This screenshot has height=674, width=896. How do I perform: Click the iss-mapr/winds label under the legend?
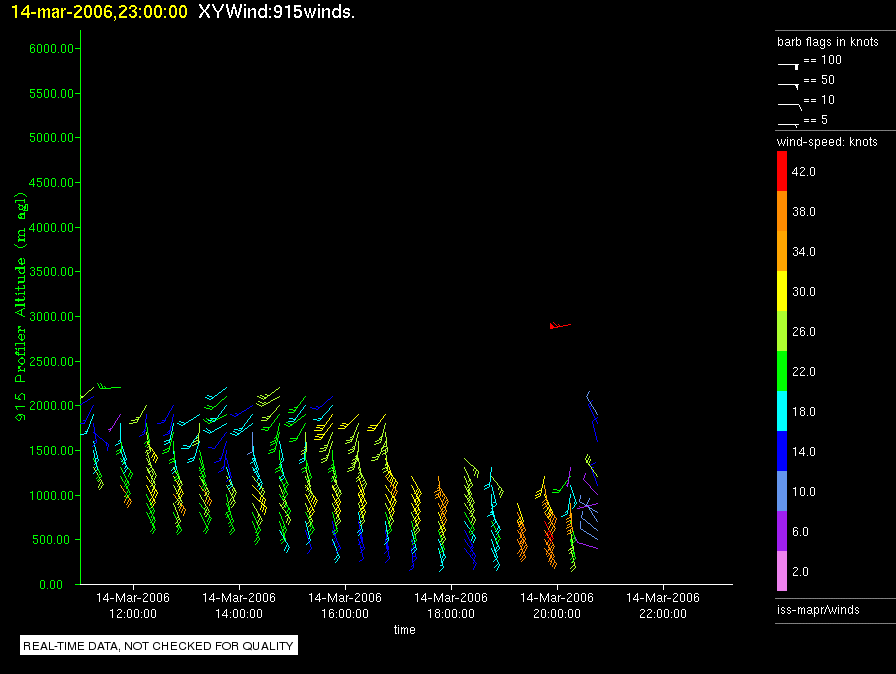pos(818,609)
